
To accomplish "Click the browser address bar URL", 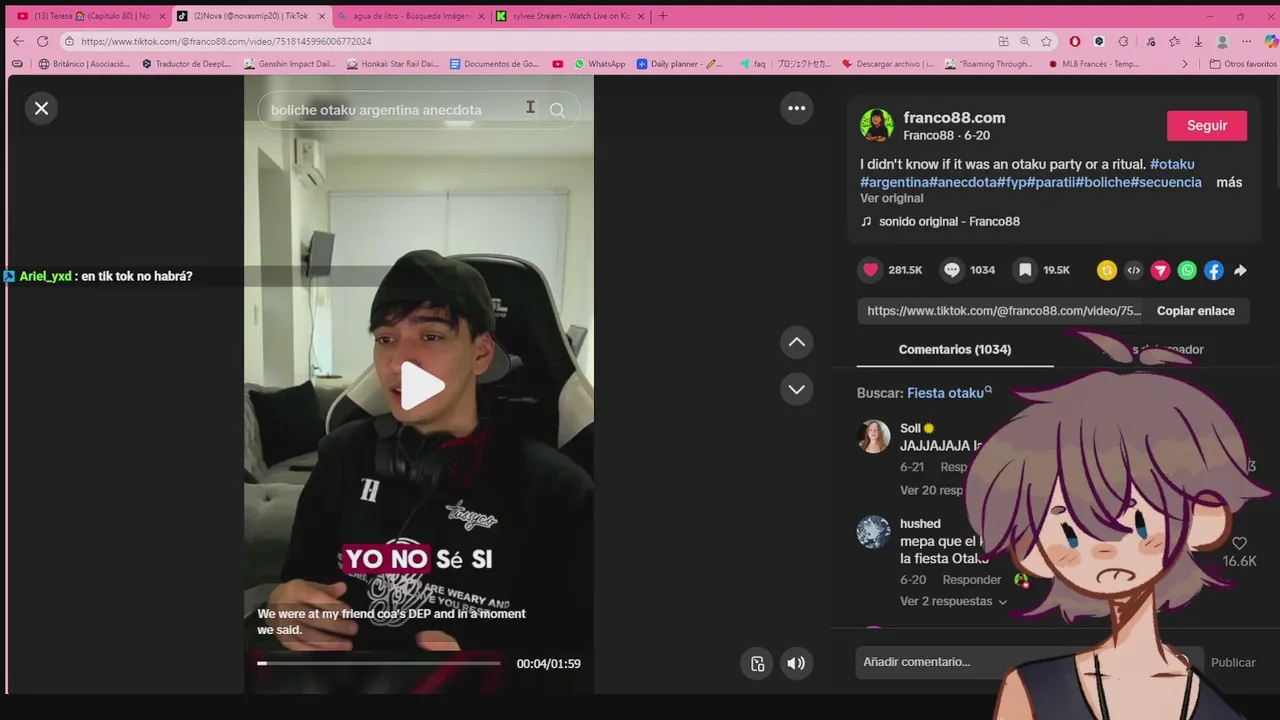I will pyautogui.click(x=226, y=41).
